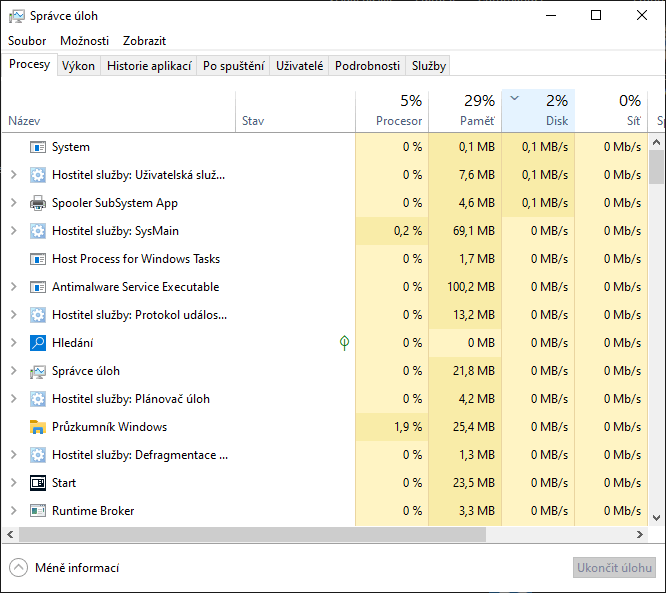Click the horizontal scrollbar at bottom
The height and width of the screenshot is (593, 666).
pyautogui.click(x=300, y=535)
